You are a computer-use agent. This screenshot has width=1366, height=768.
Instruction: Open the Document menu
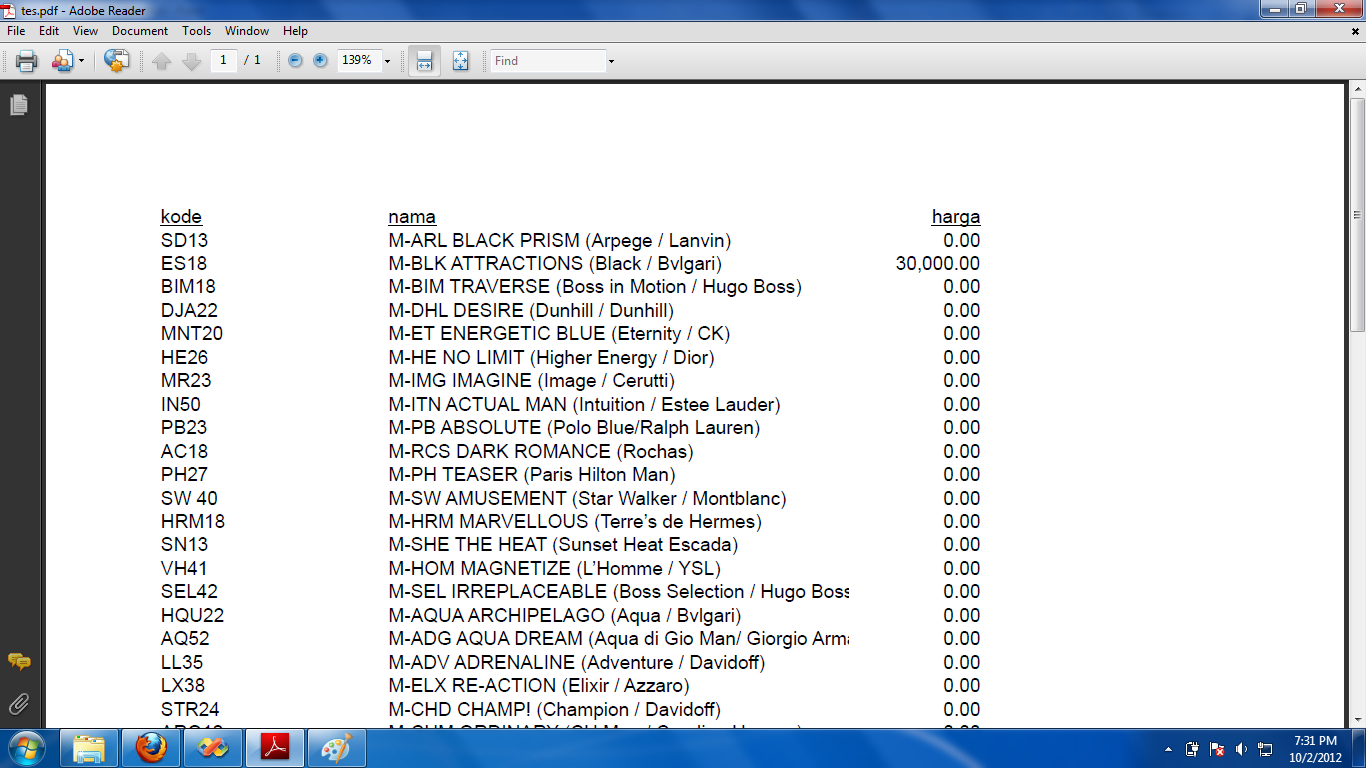coord(140,31)
